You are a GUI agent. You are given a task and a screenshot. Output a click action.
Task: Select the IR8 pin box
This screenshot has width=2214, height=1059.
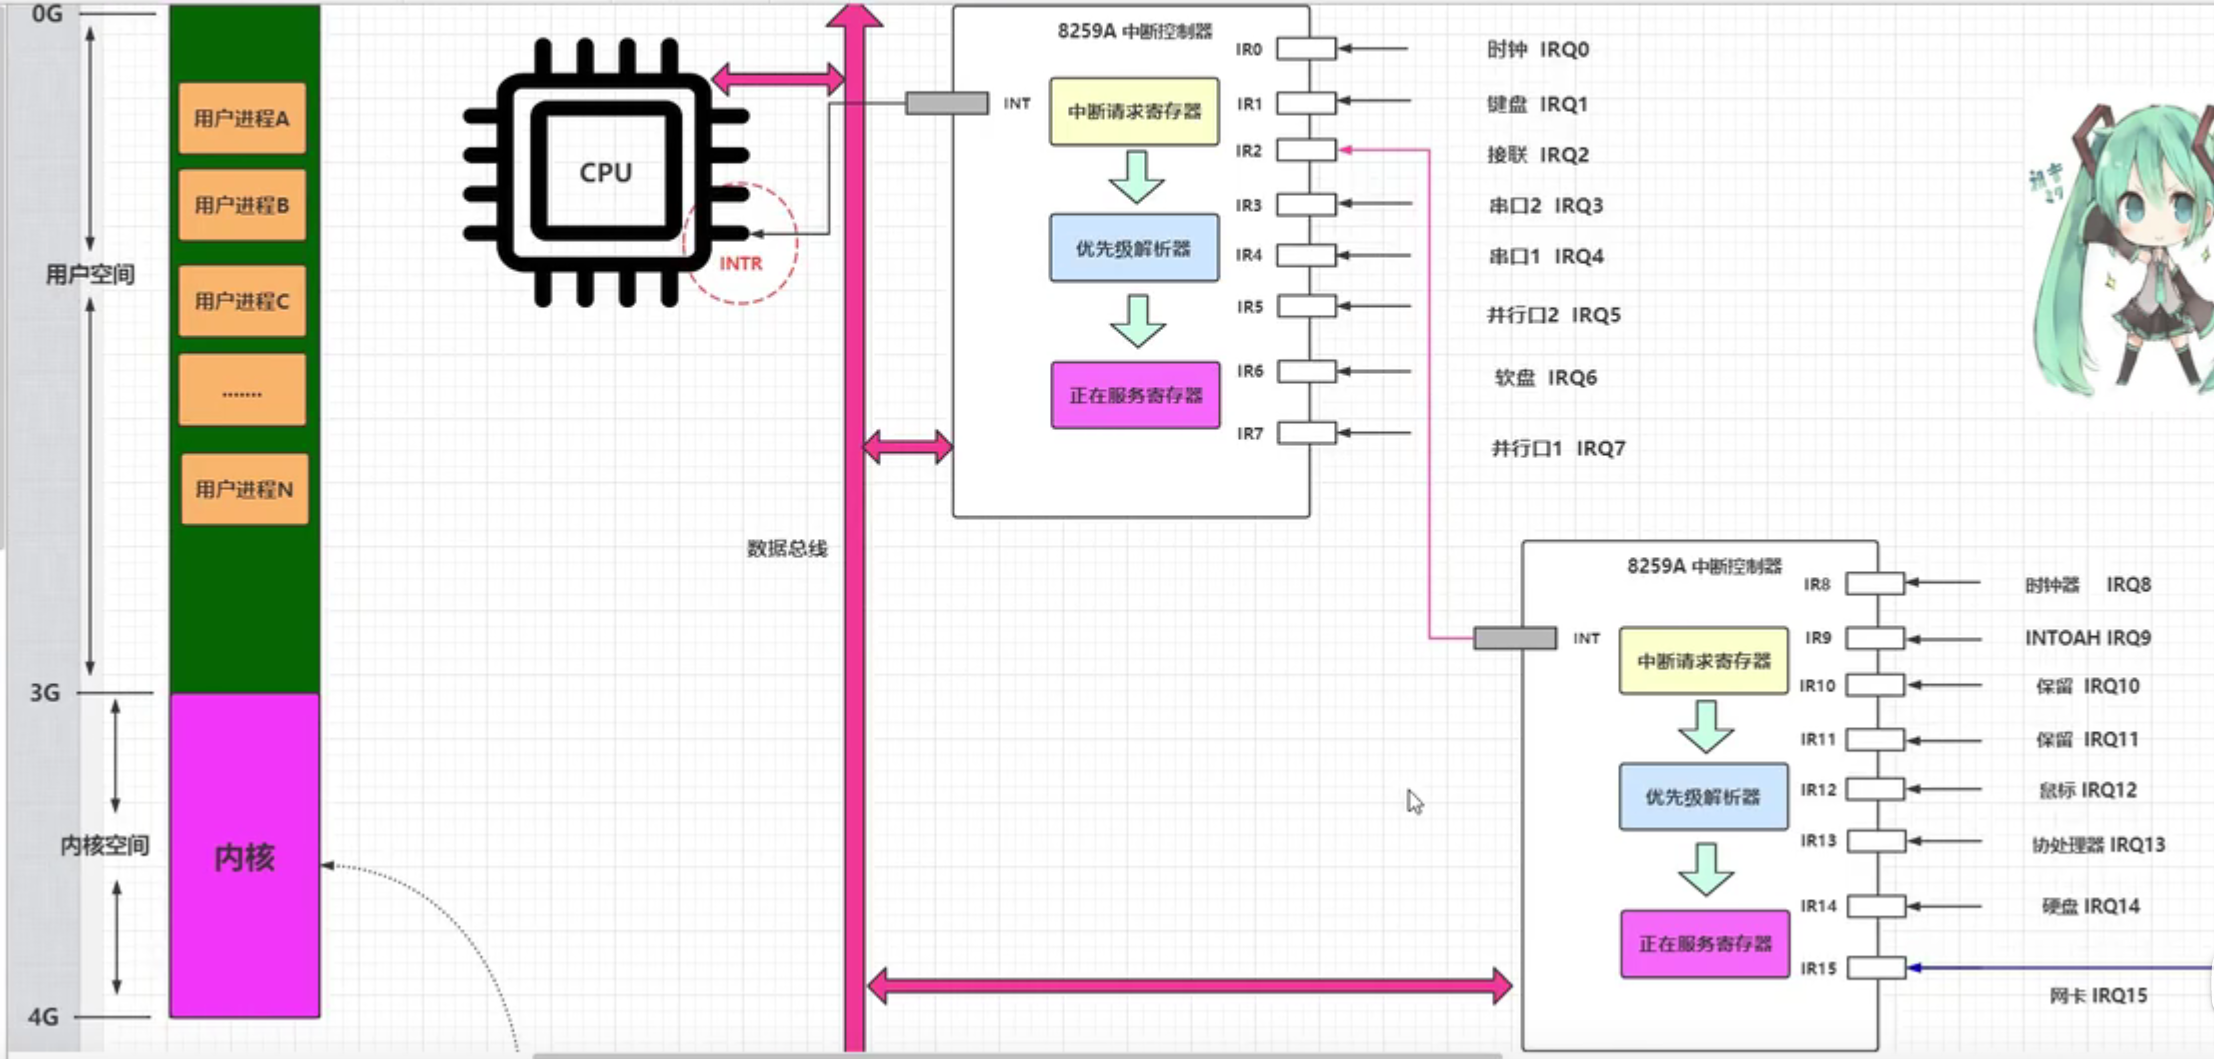pyautogui.click(x=1875, y=583)
